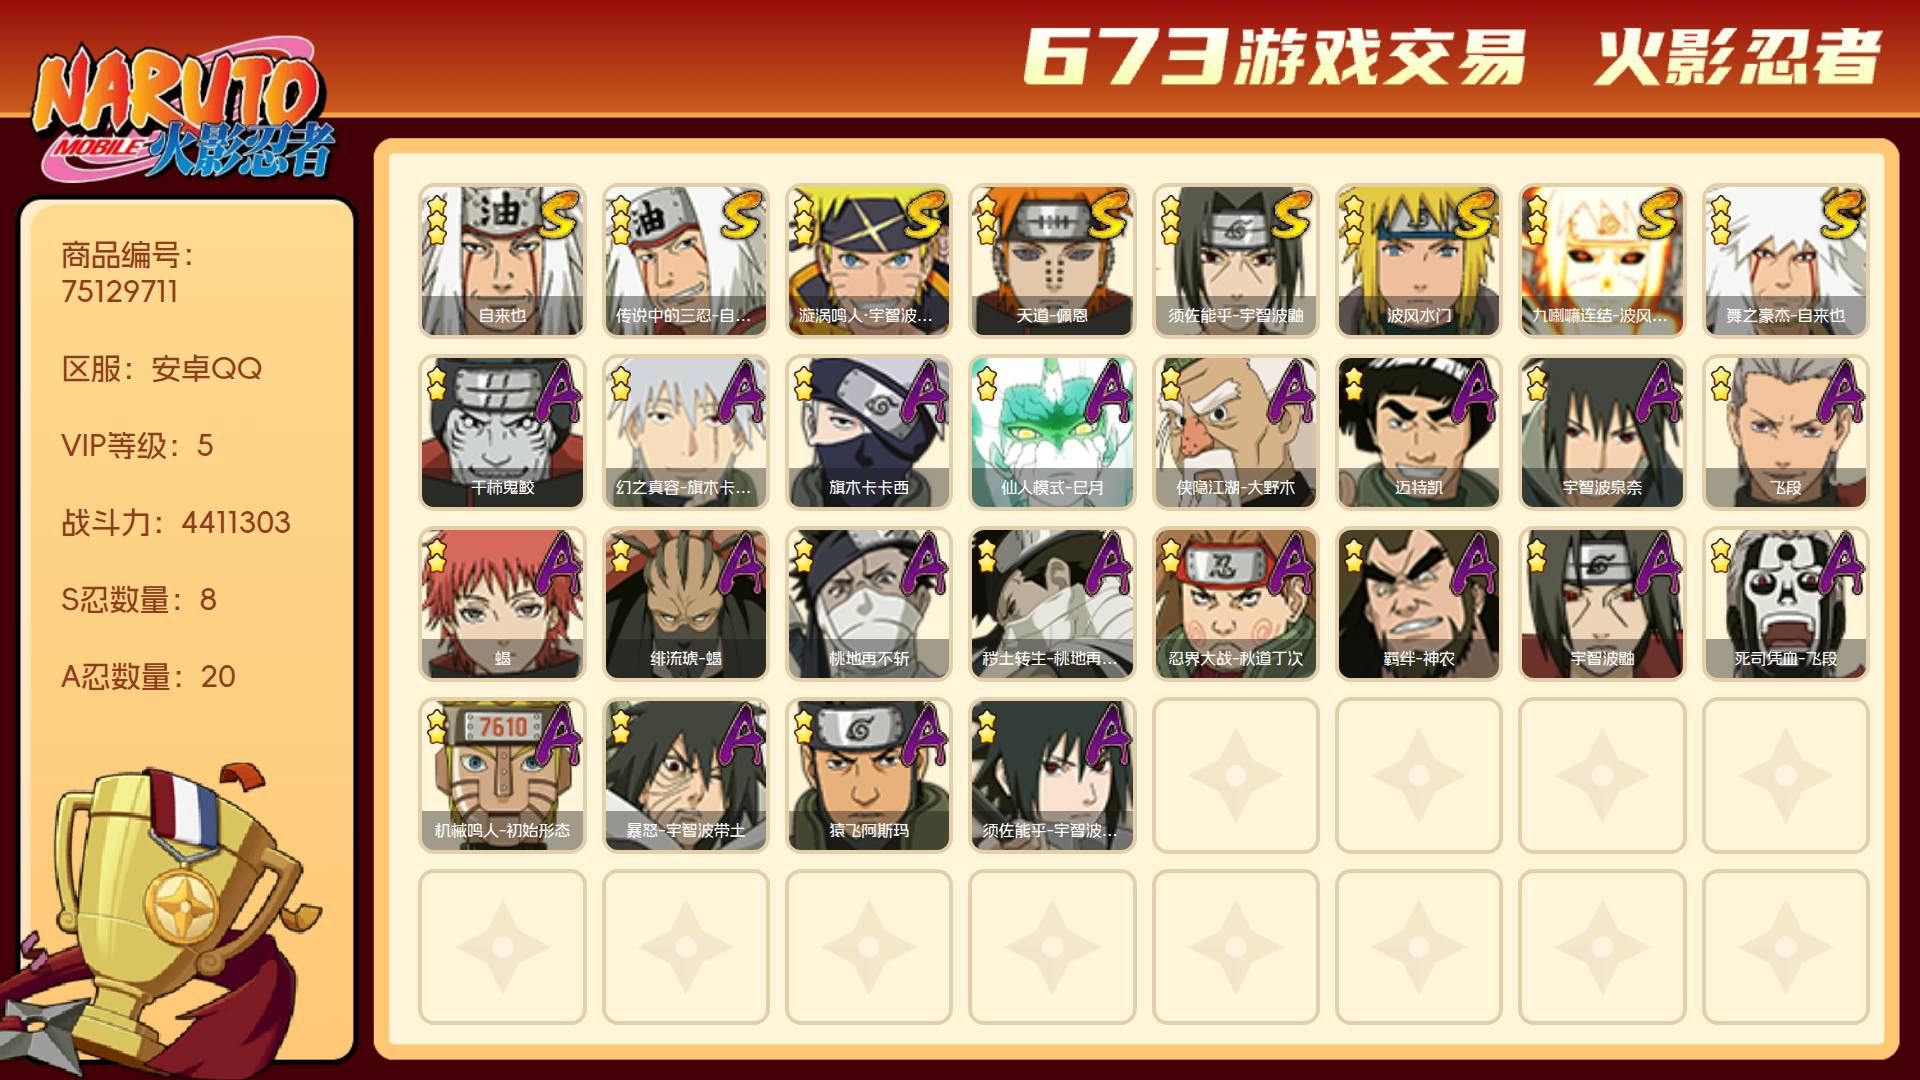Screen dimensions: 1920x1080
Task: Select the 宇智波泉奈 ninja card
Action: tap(1602, 432)
